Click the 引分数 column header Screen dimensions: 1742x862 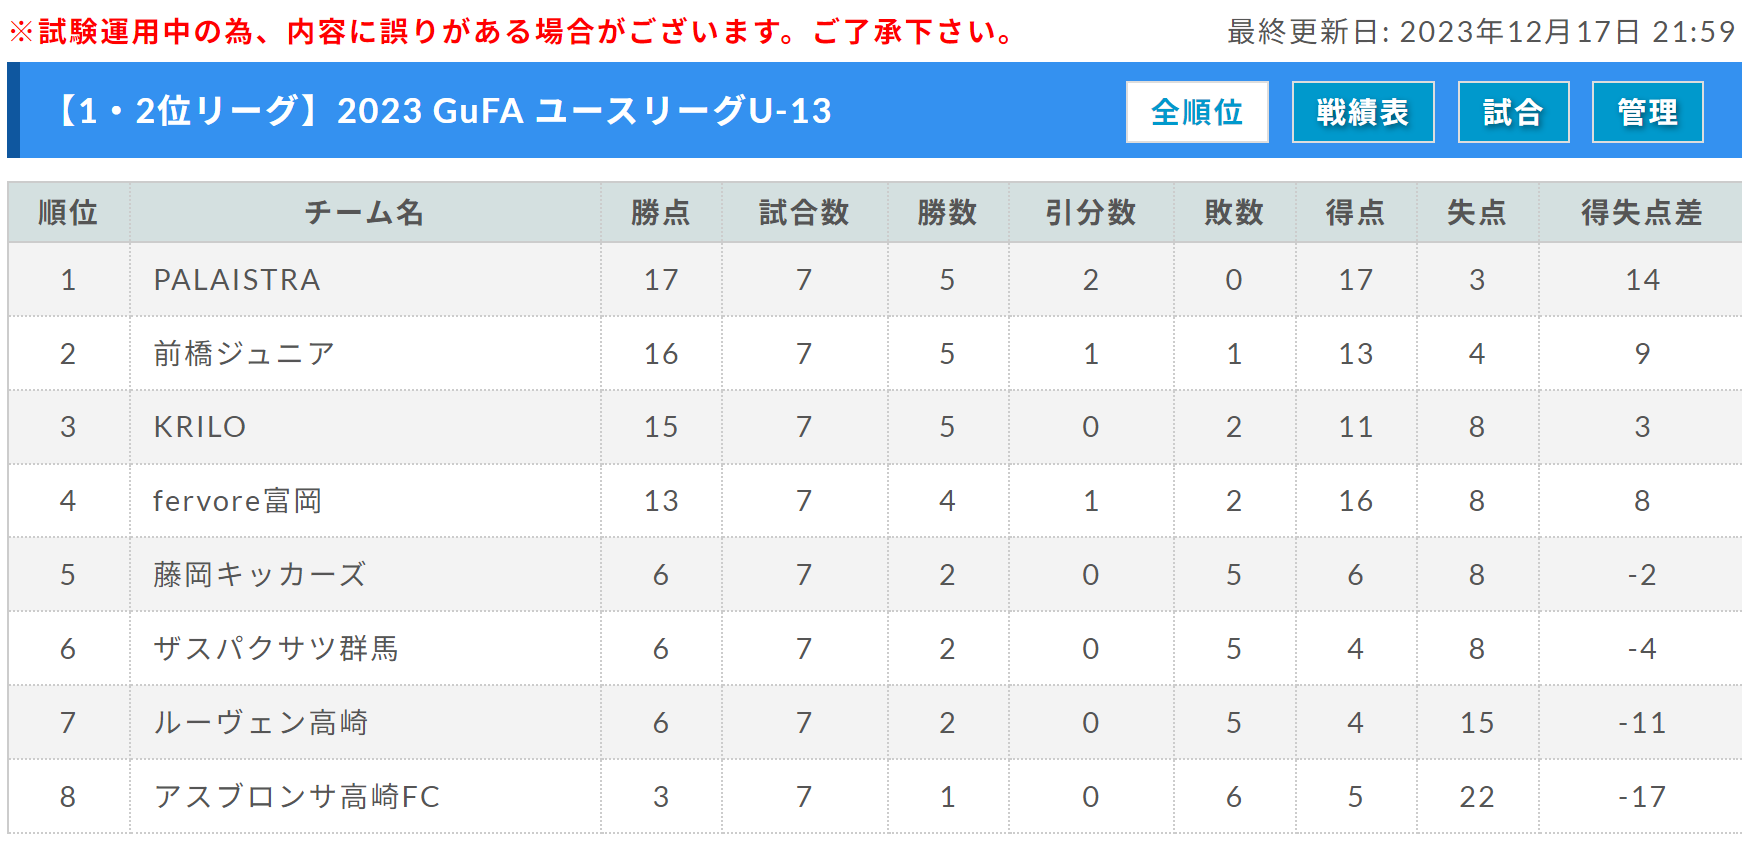[1091, 212]
